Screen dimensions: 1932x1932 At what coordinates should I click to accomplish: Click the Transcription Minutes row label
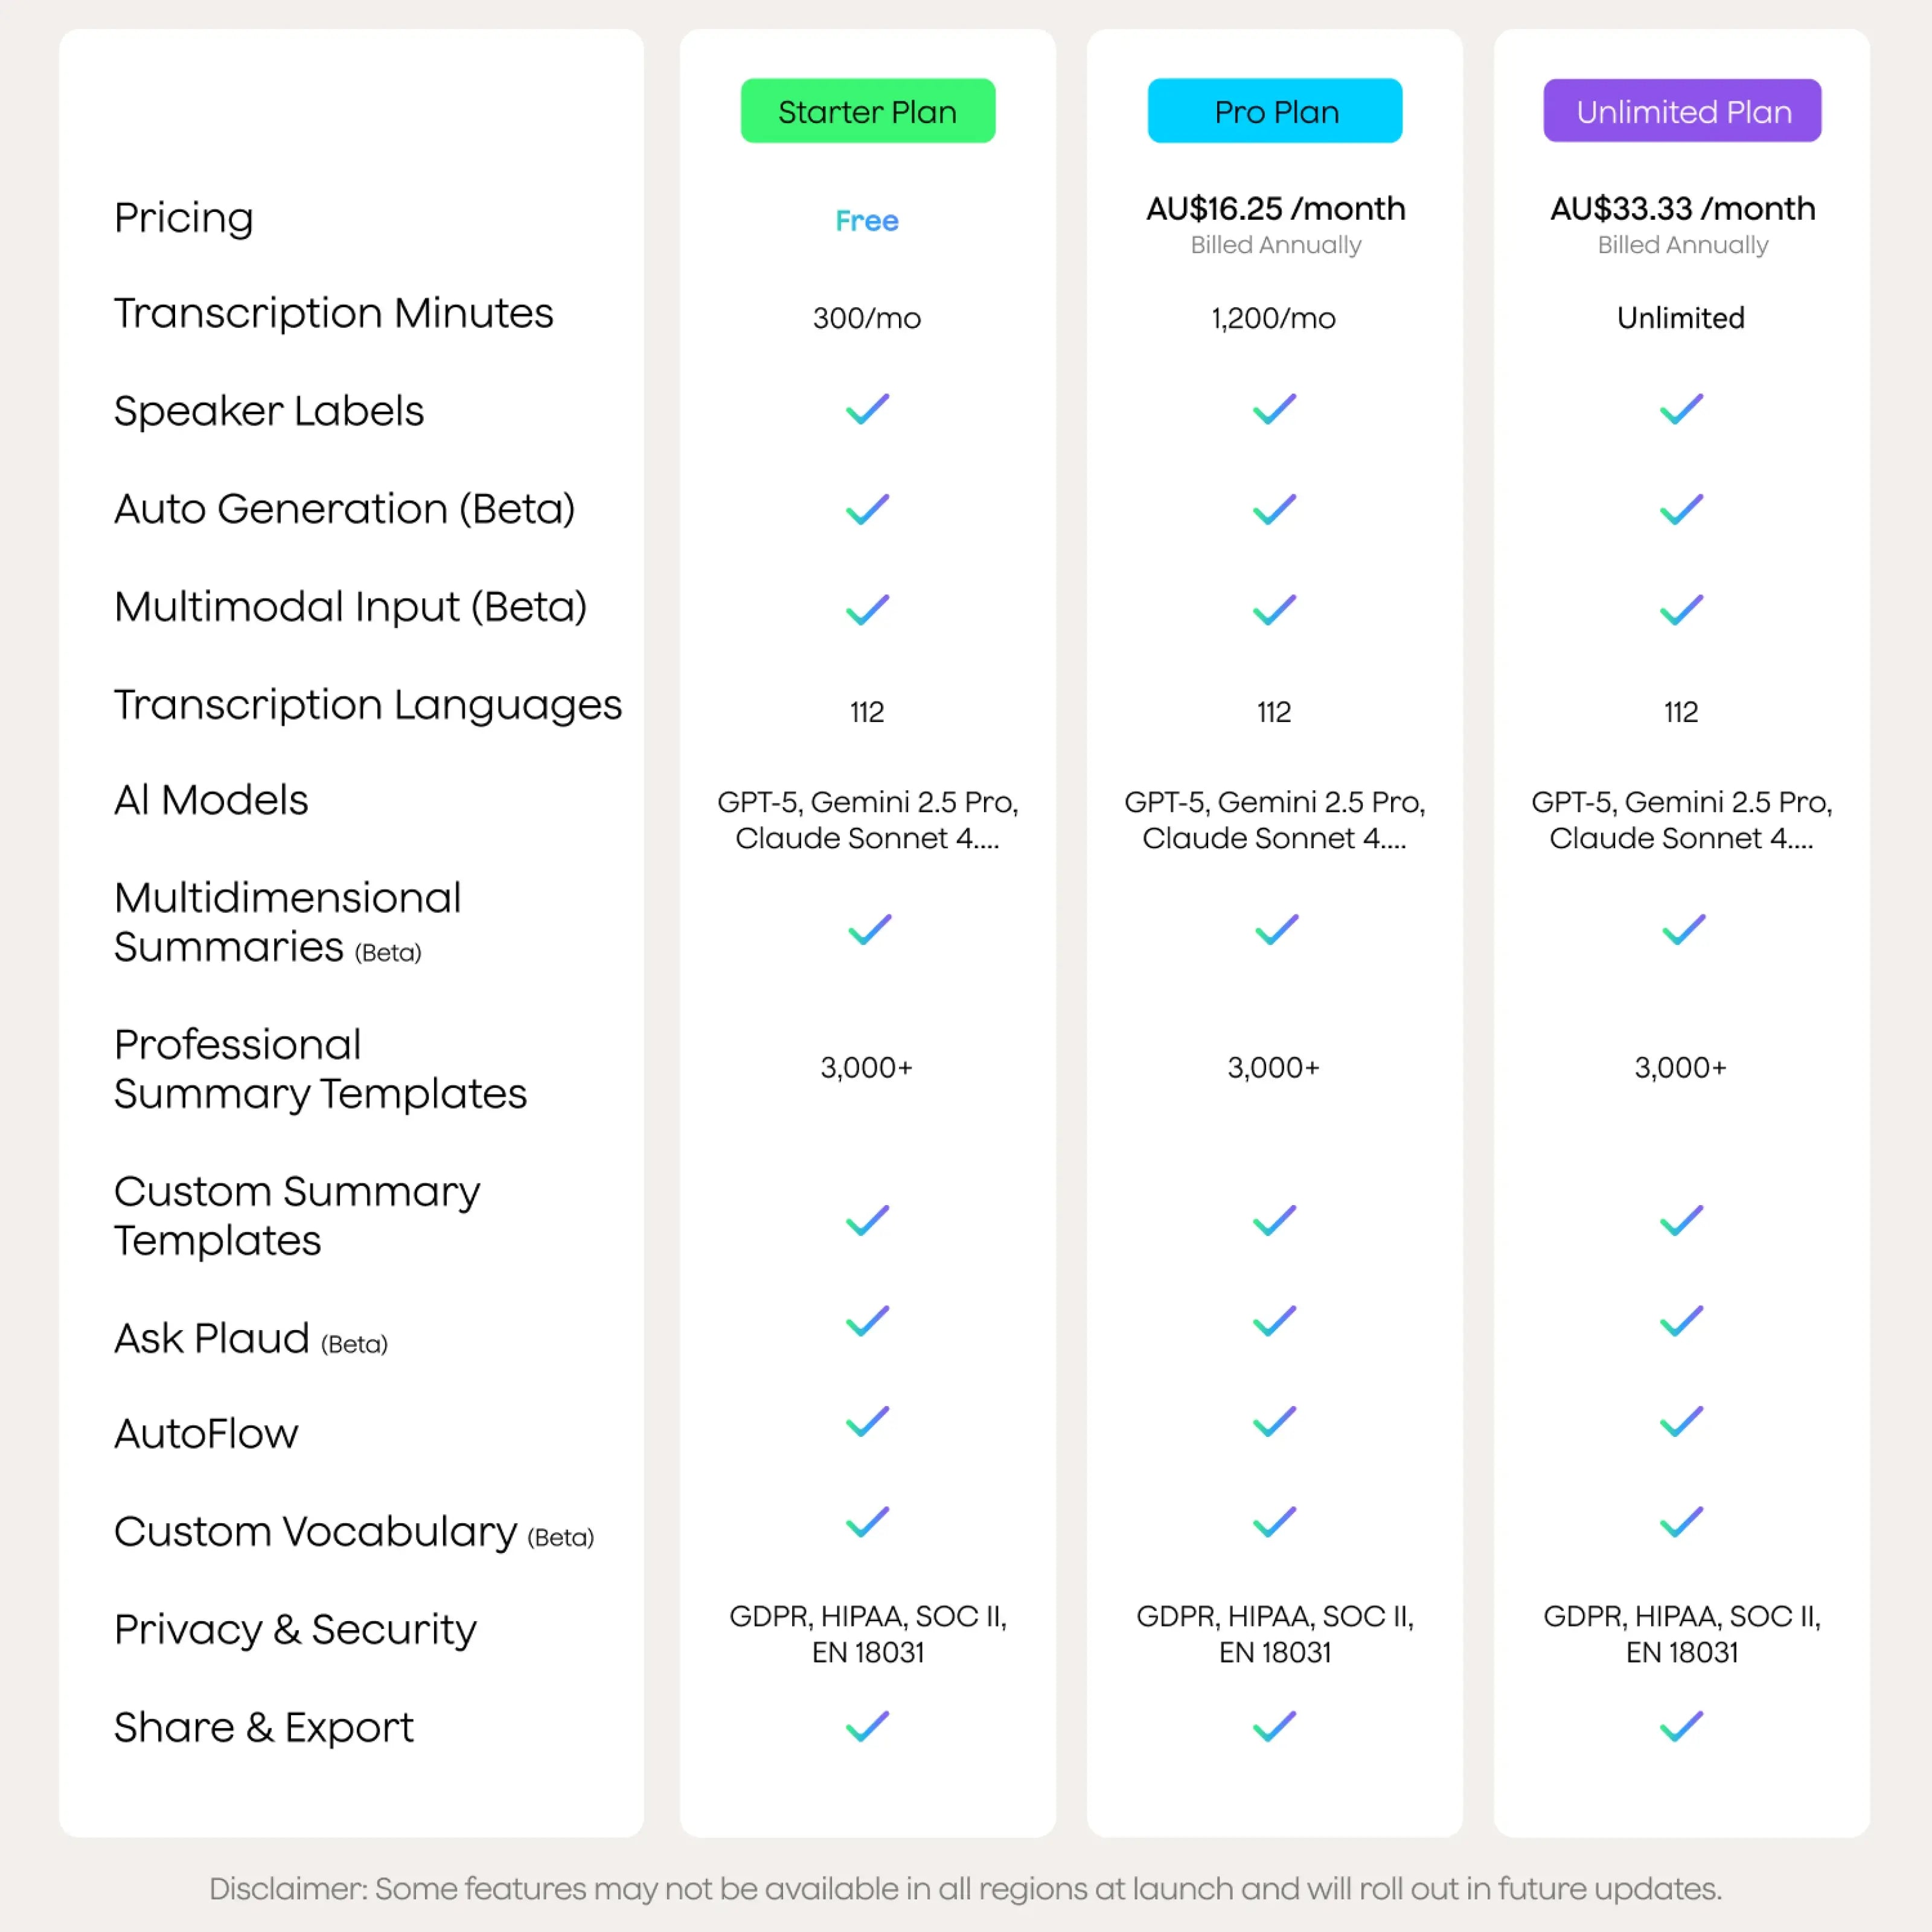click(333, 313)
